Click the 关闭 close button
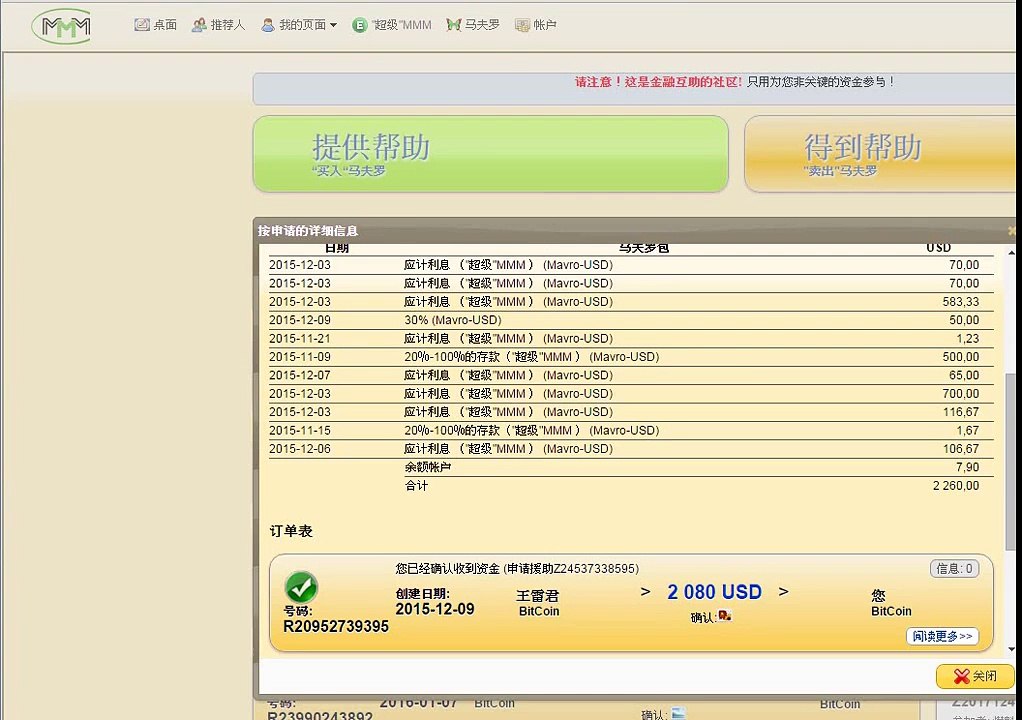Image resolution: width=1022 pixels, height=720 pixels. coord(975,676)
